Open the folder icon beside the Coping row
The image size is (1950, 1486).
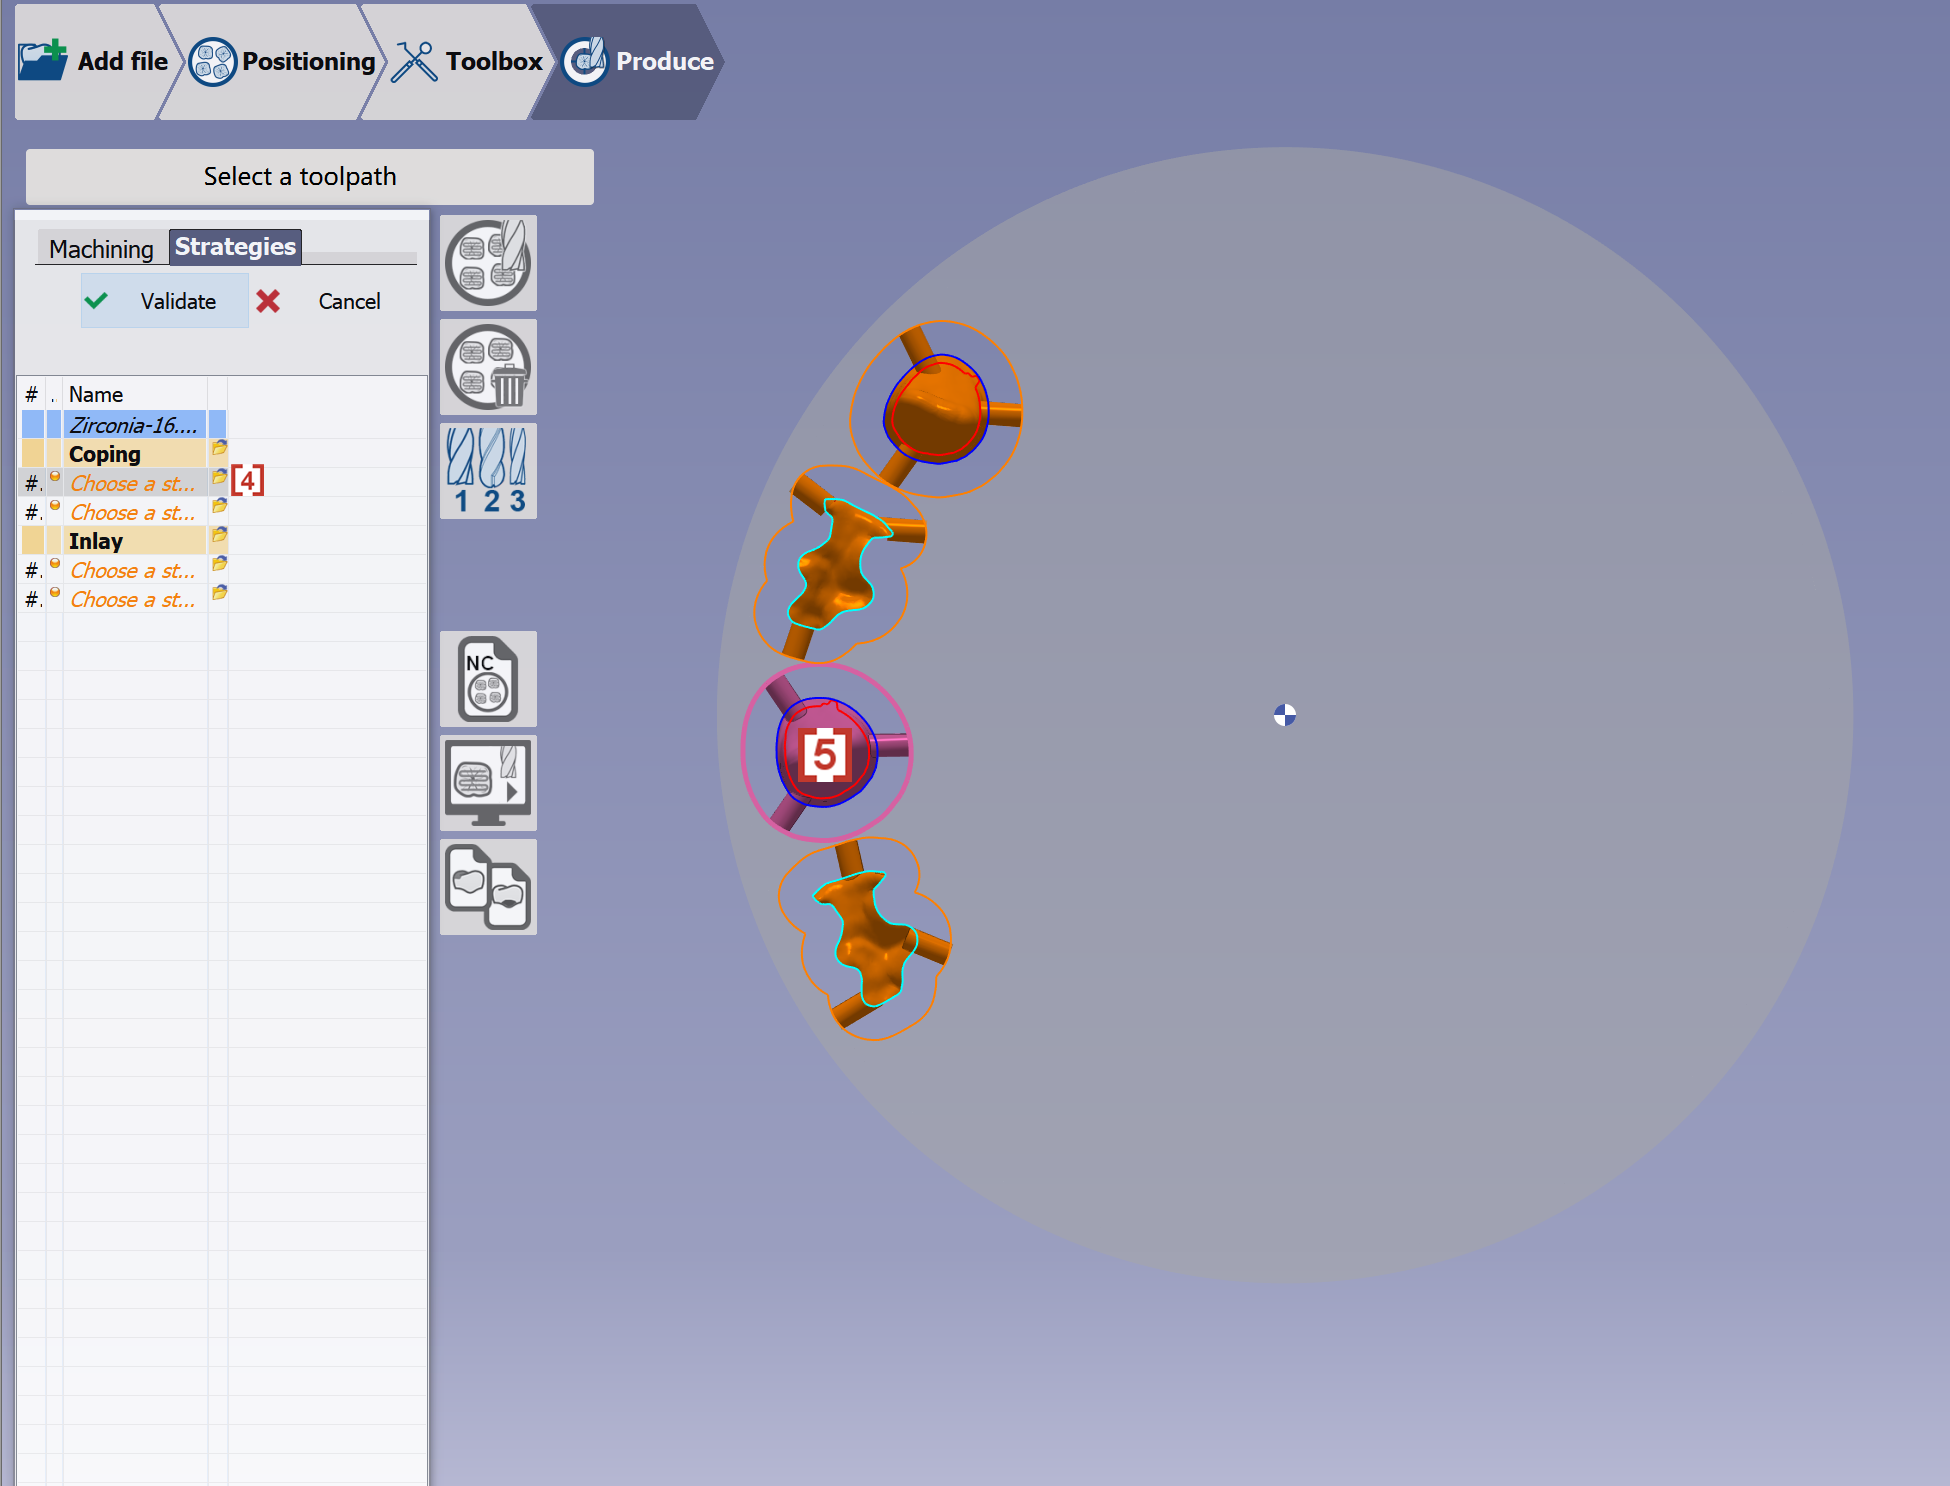click(219, 448)
